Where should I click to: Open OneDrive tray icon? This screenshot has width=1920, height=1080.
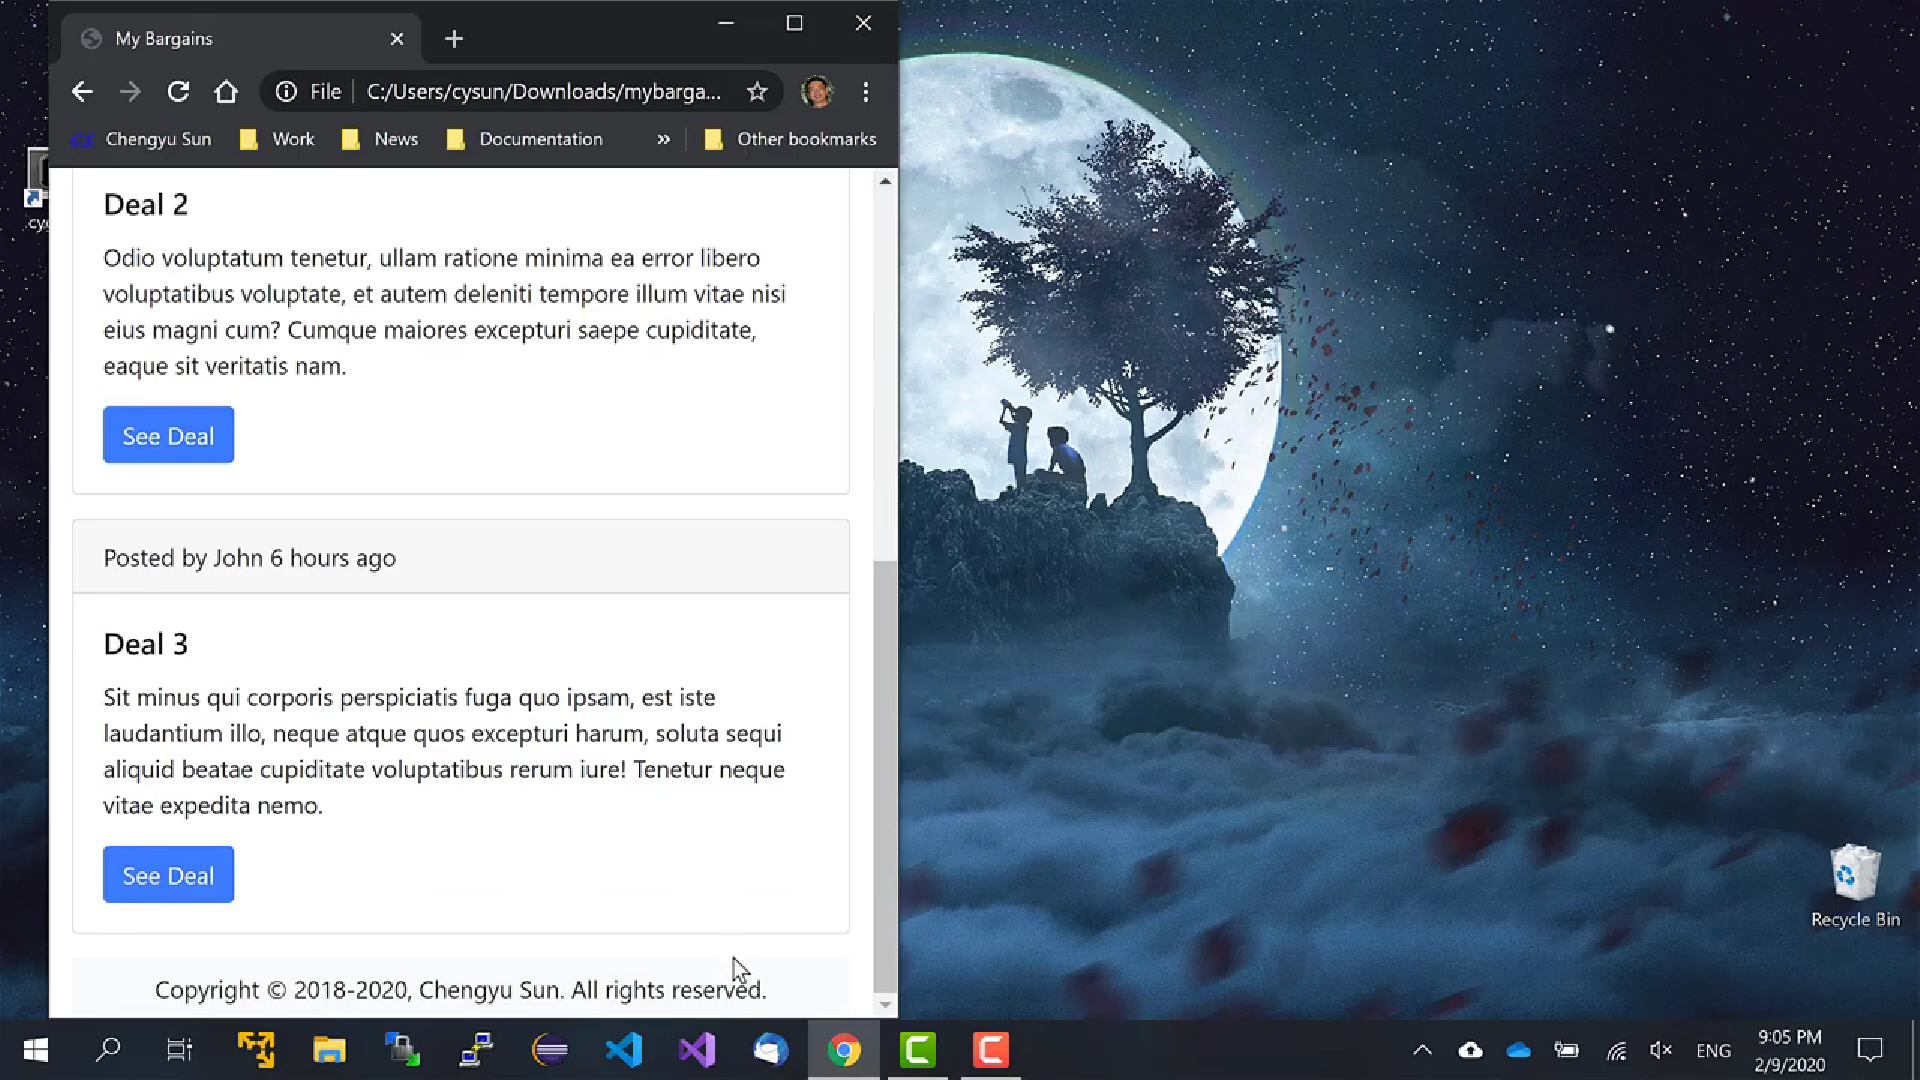[1518, 1050]
